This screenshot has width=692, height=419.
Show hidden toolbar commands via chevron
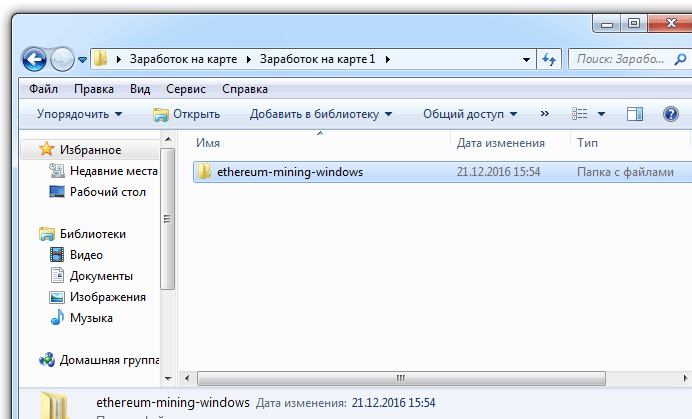(x=545, y=114)
